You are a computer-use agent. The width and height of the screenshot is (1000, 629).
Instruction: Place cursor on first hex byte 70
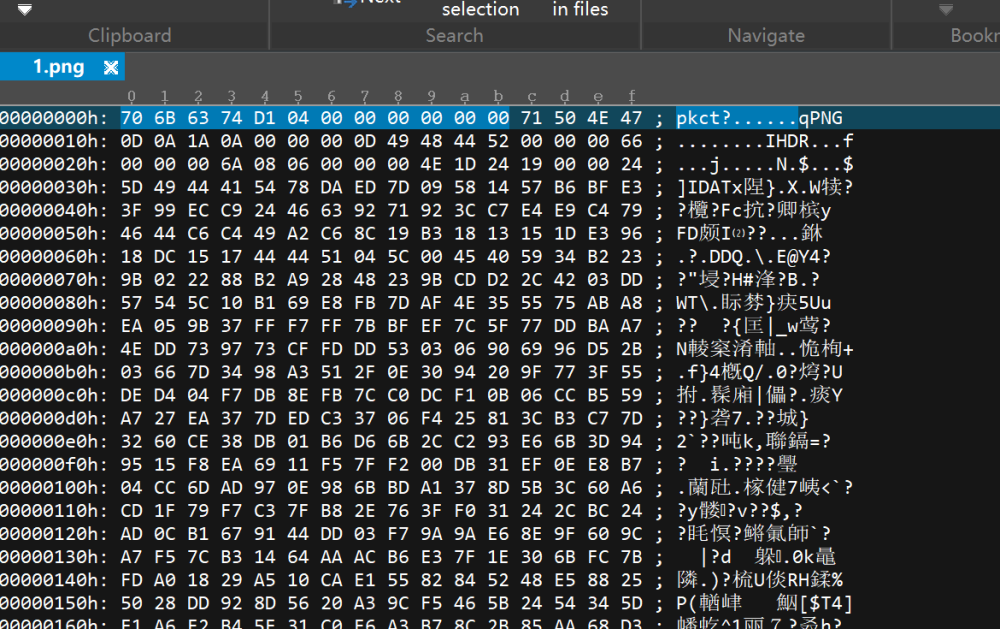(x=132, y=119)
